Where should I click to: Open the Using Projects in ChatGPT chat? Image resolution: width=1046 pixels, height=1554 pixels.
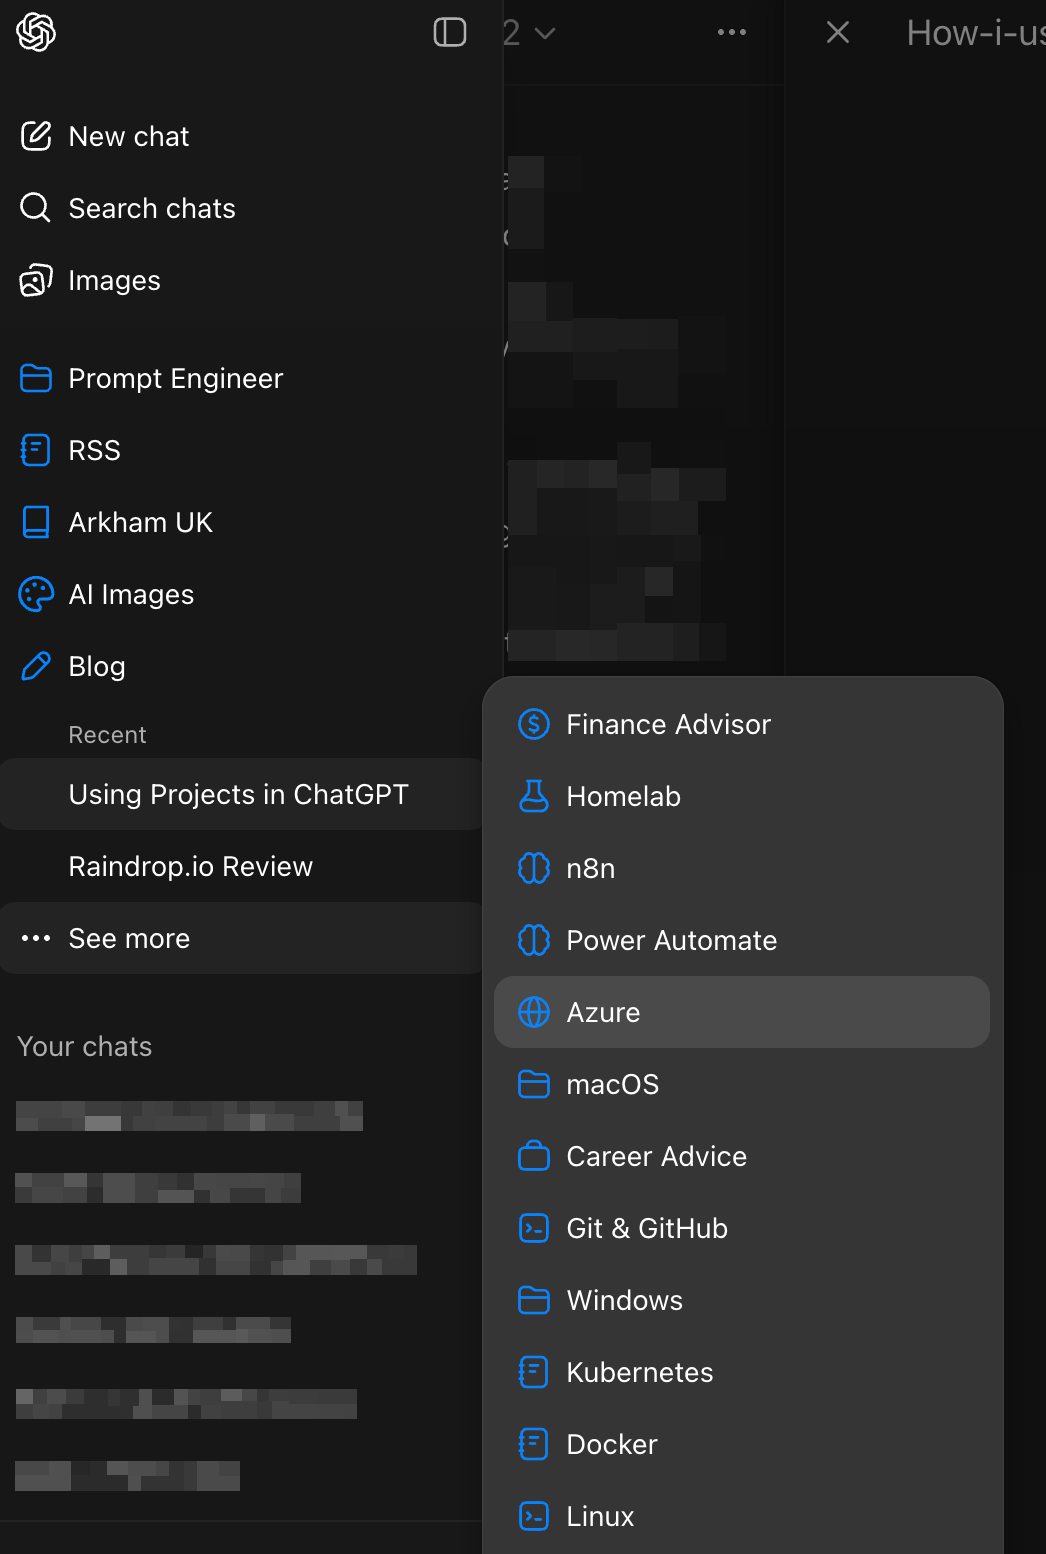(238, 794)
